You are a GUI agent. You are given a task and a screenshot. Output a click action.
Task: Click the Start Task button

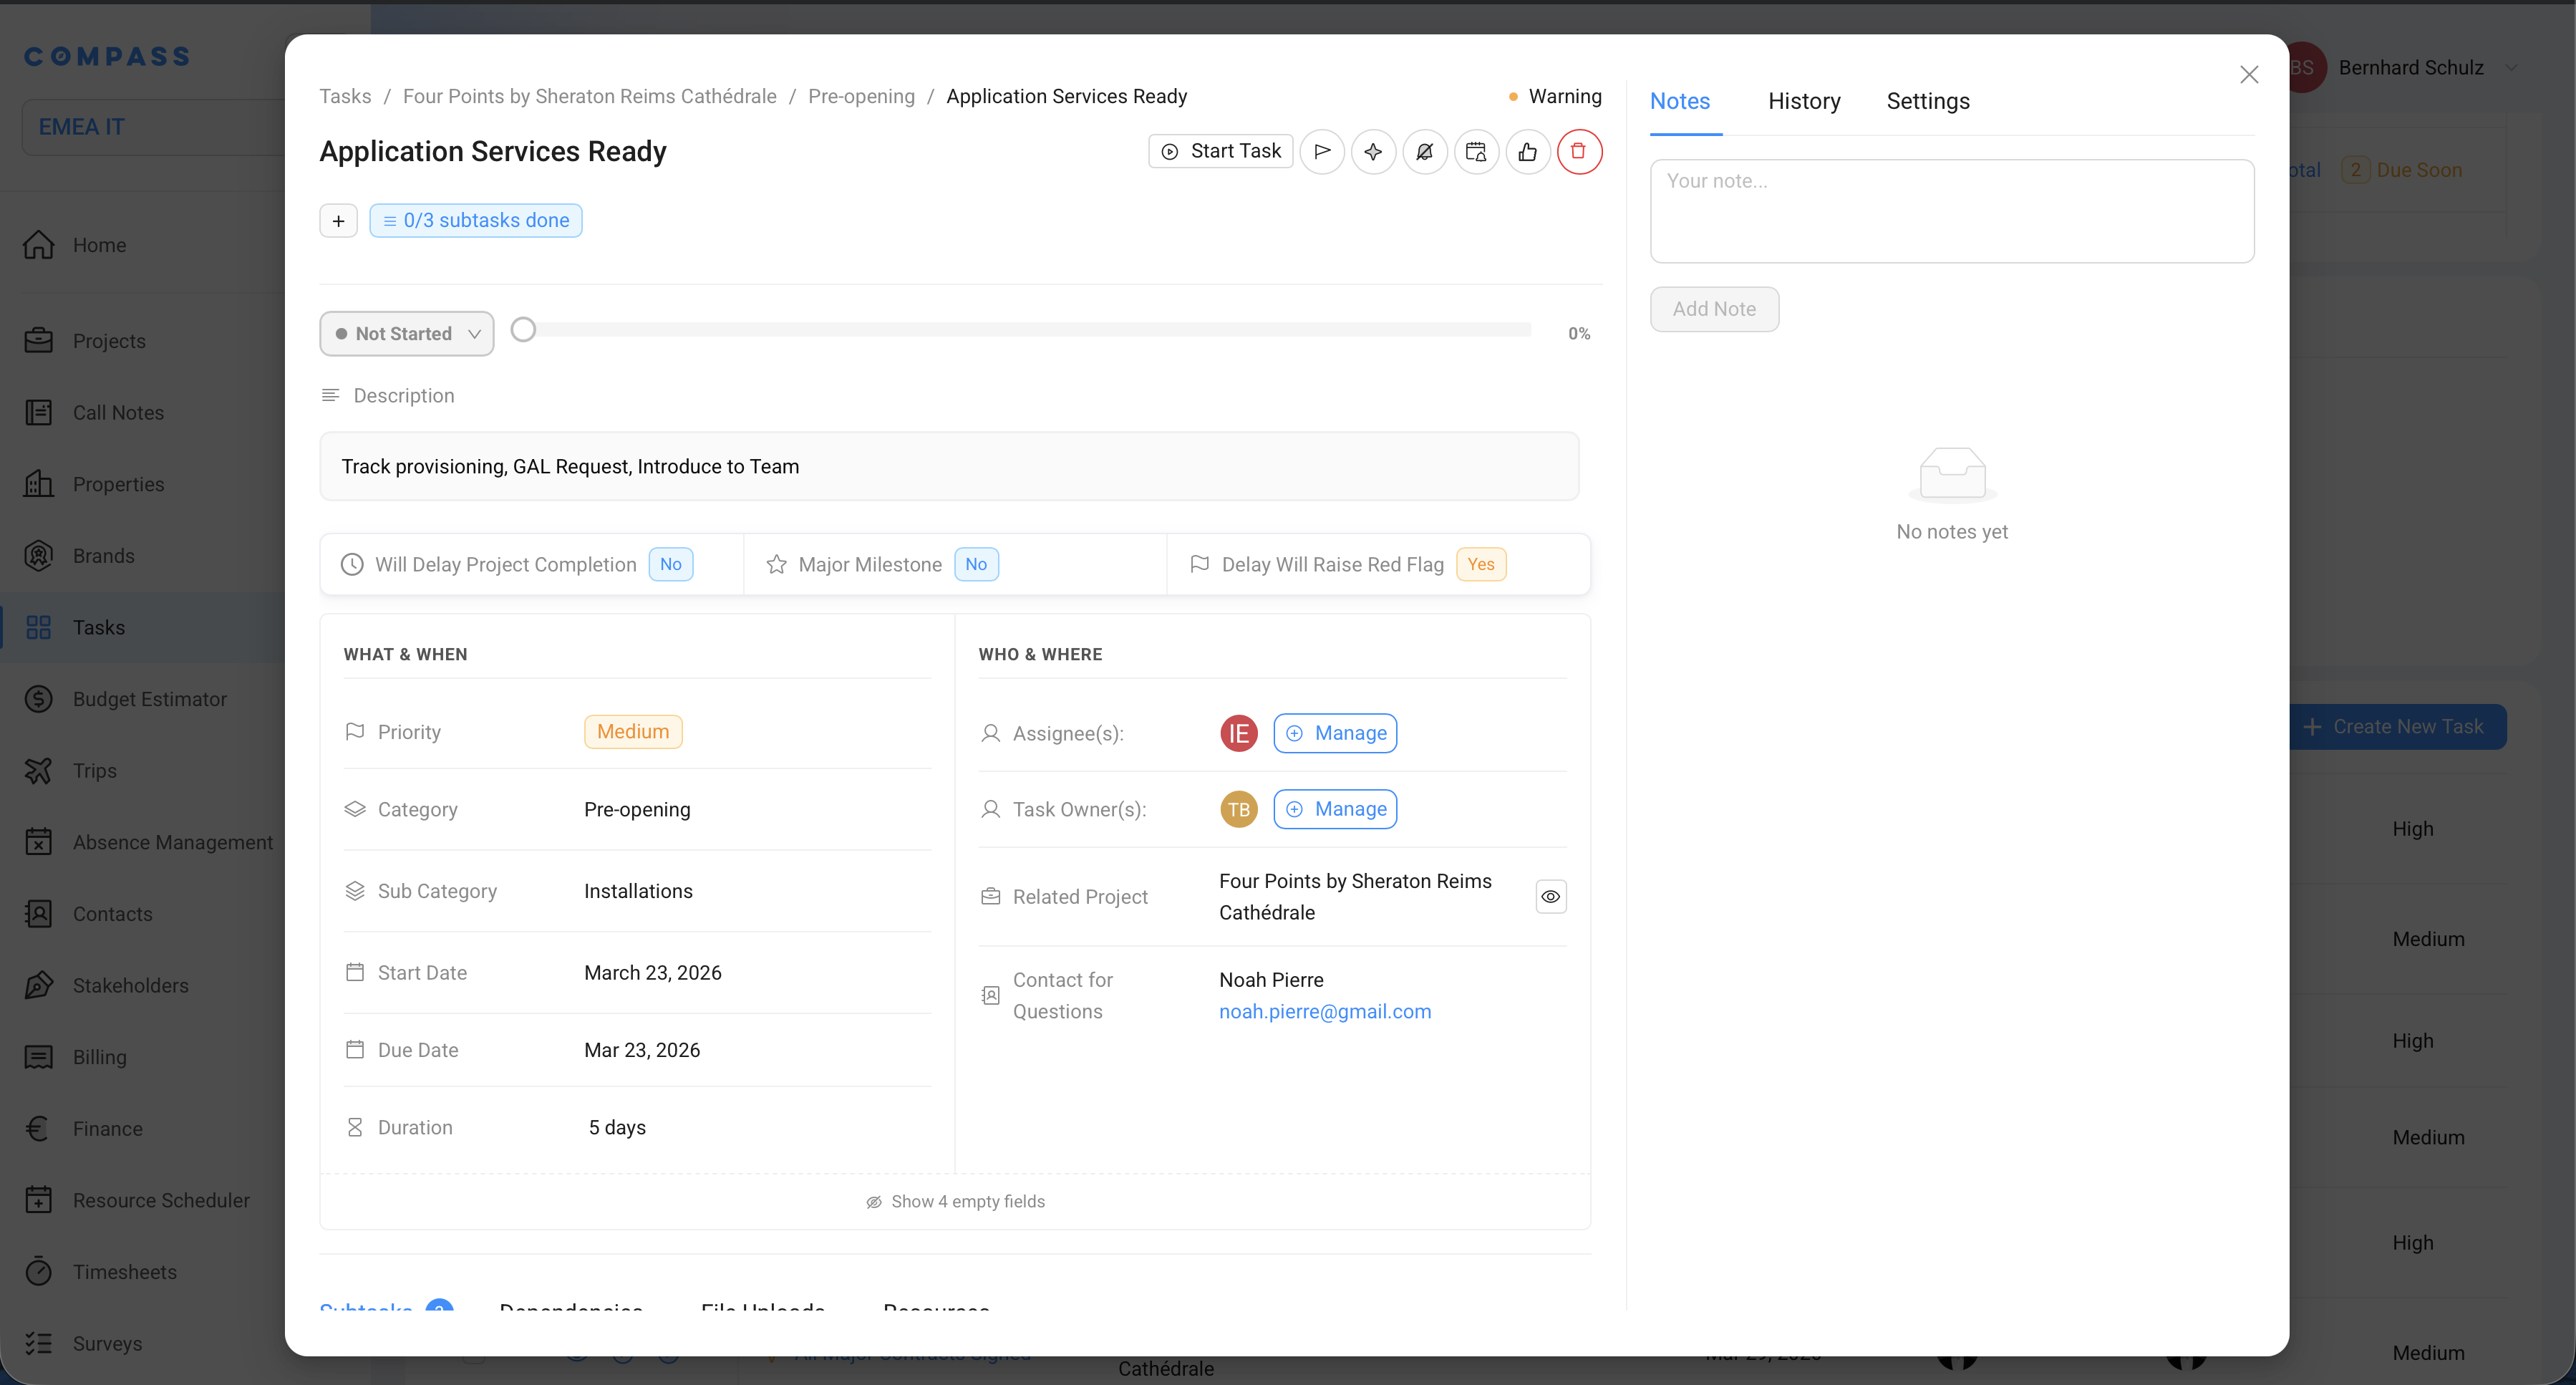coord(1221,152)
